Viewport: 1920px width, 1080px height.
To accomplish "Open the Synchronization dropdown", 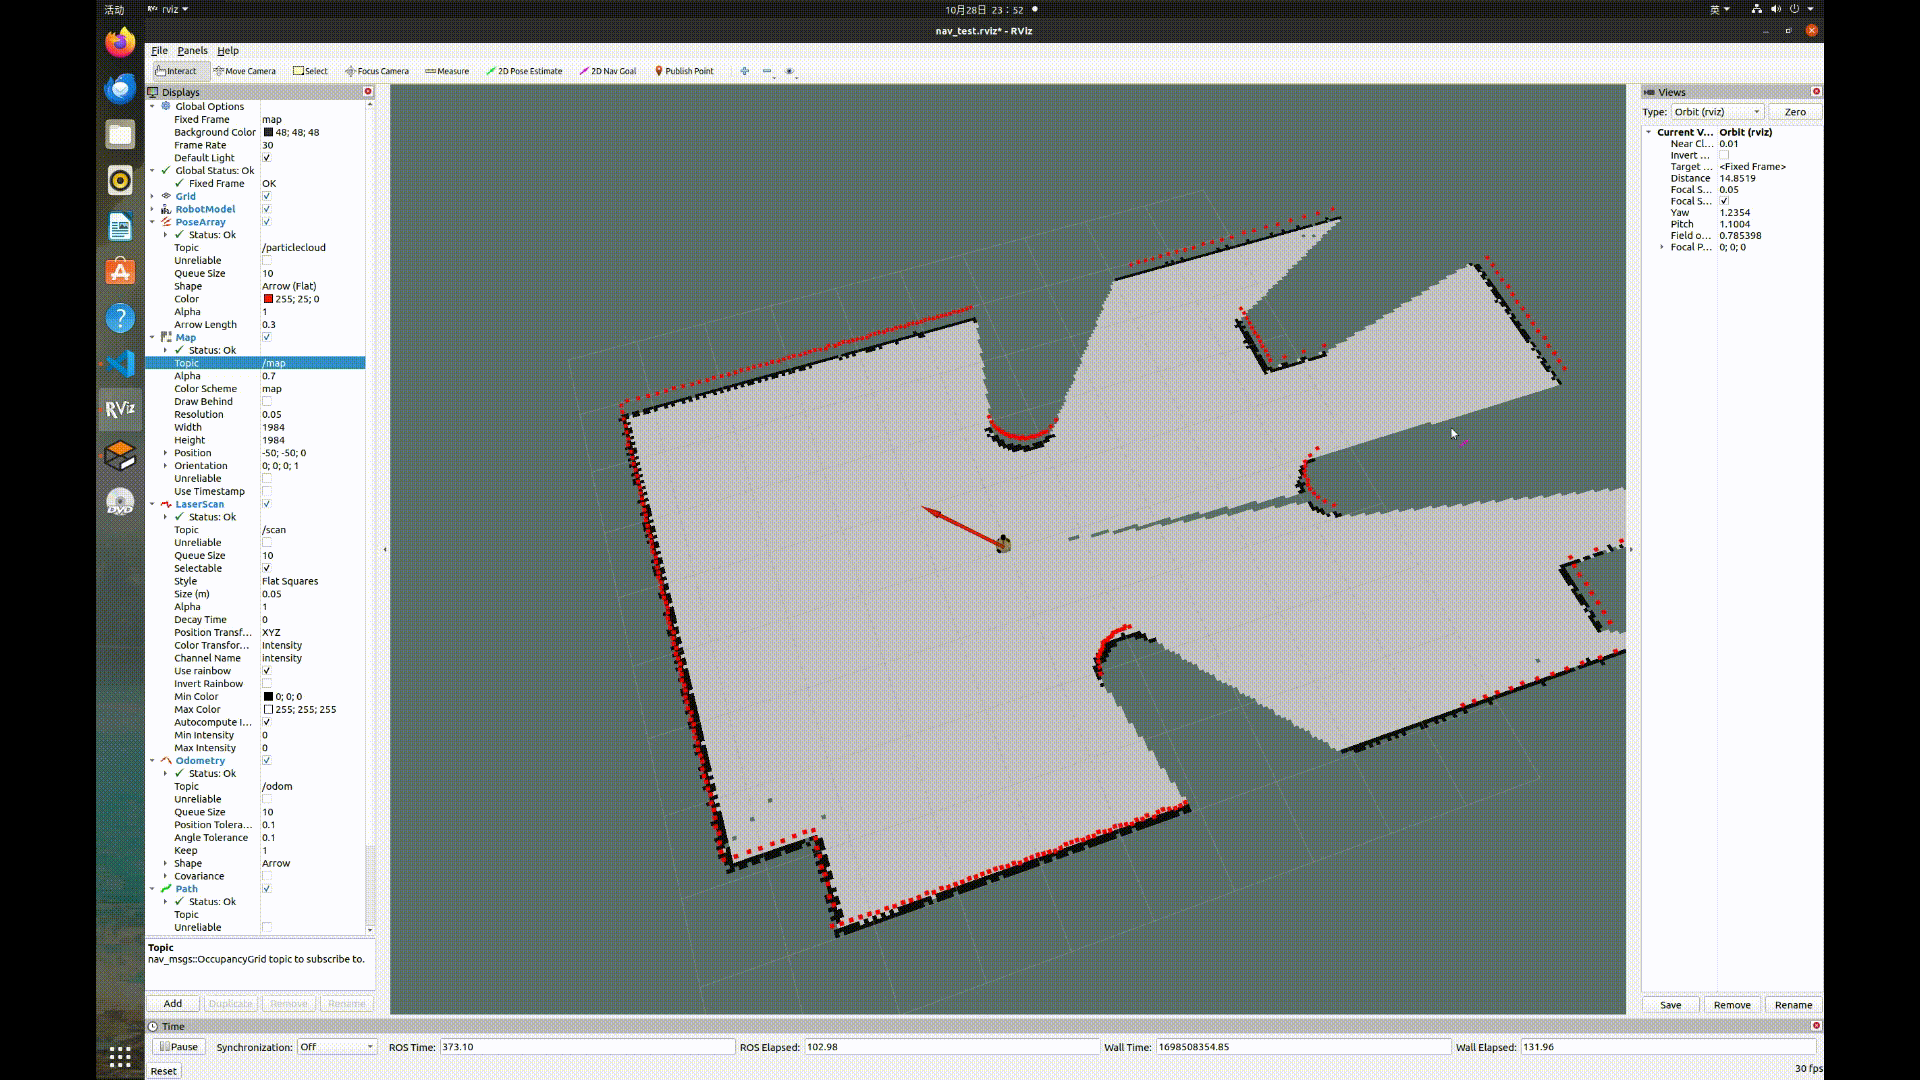I will point(336,1047).
